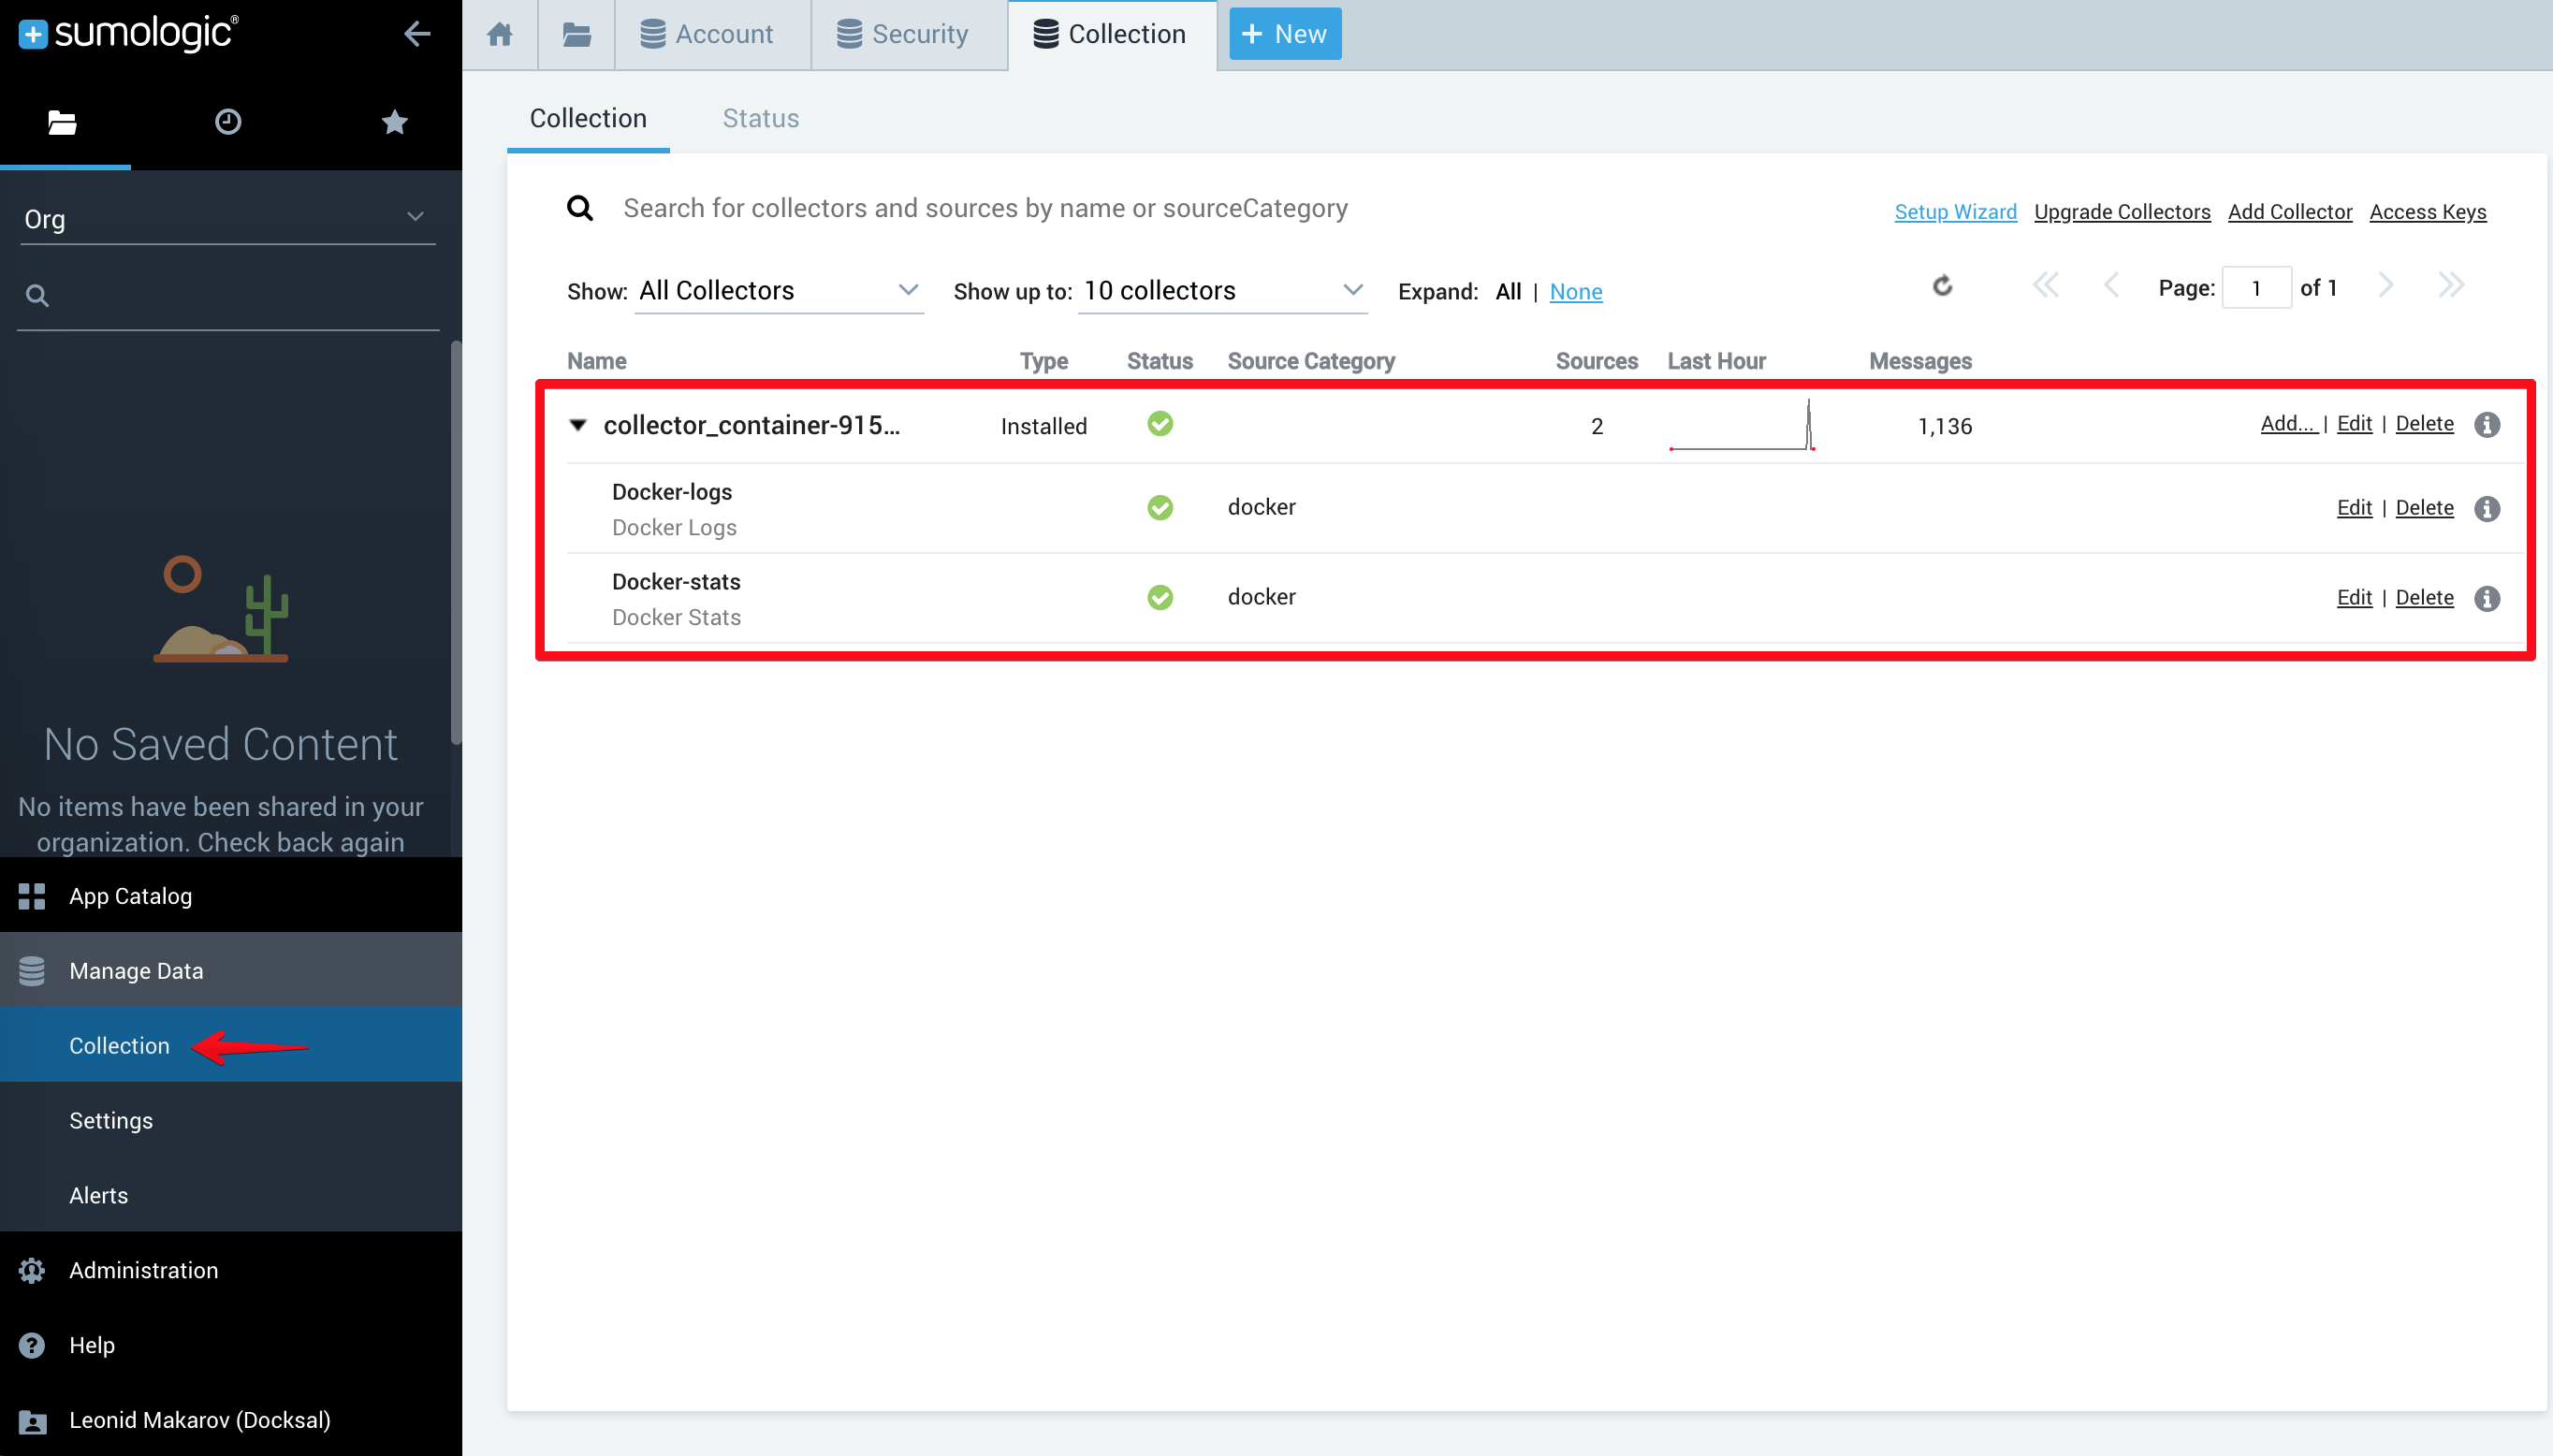The width and height of the screenshot is (2553, 1456).
Task: Switch to the Status tab
Action: click(760, 118)
